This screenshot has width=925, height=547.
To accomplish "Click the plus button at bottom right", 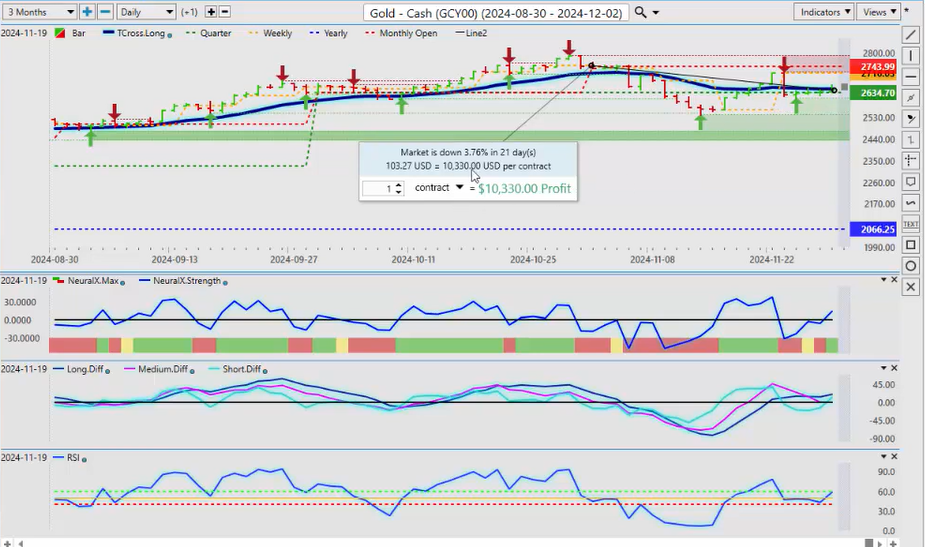I will point(894,543).
